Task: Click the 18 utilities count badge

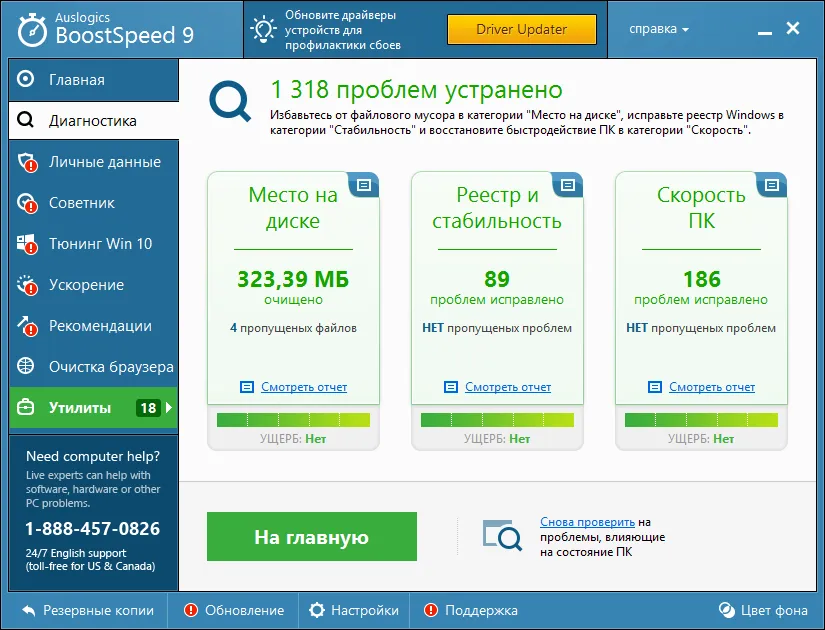Action: click(148, 408)
